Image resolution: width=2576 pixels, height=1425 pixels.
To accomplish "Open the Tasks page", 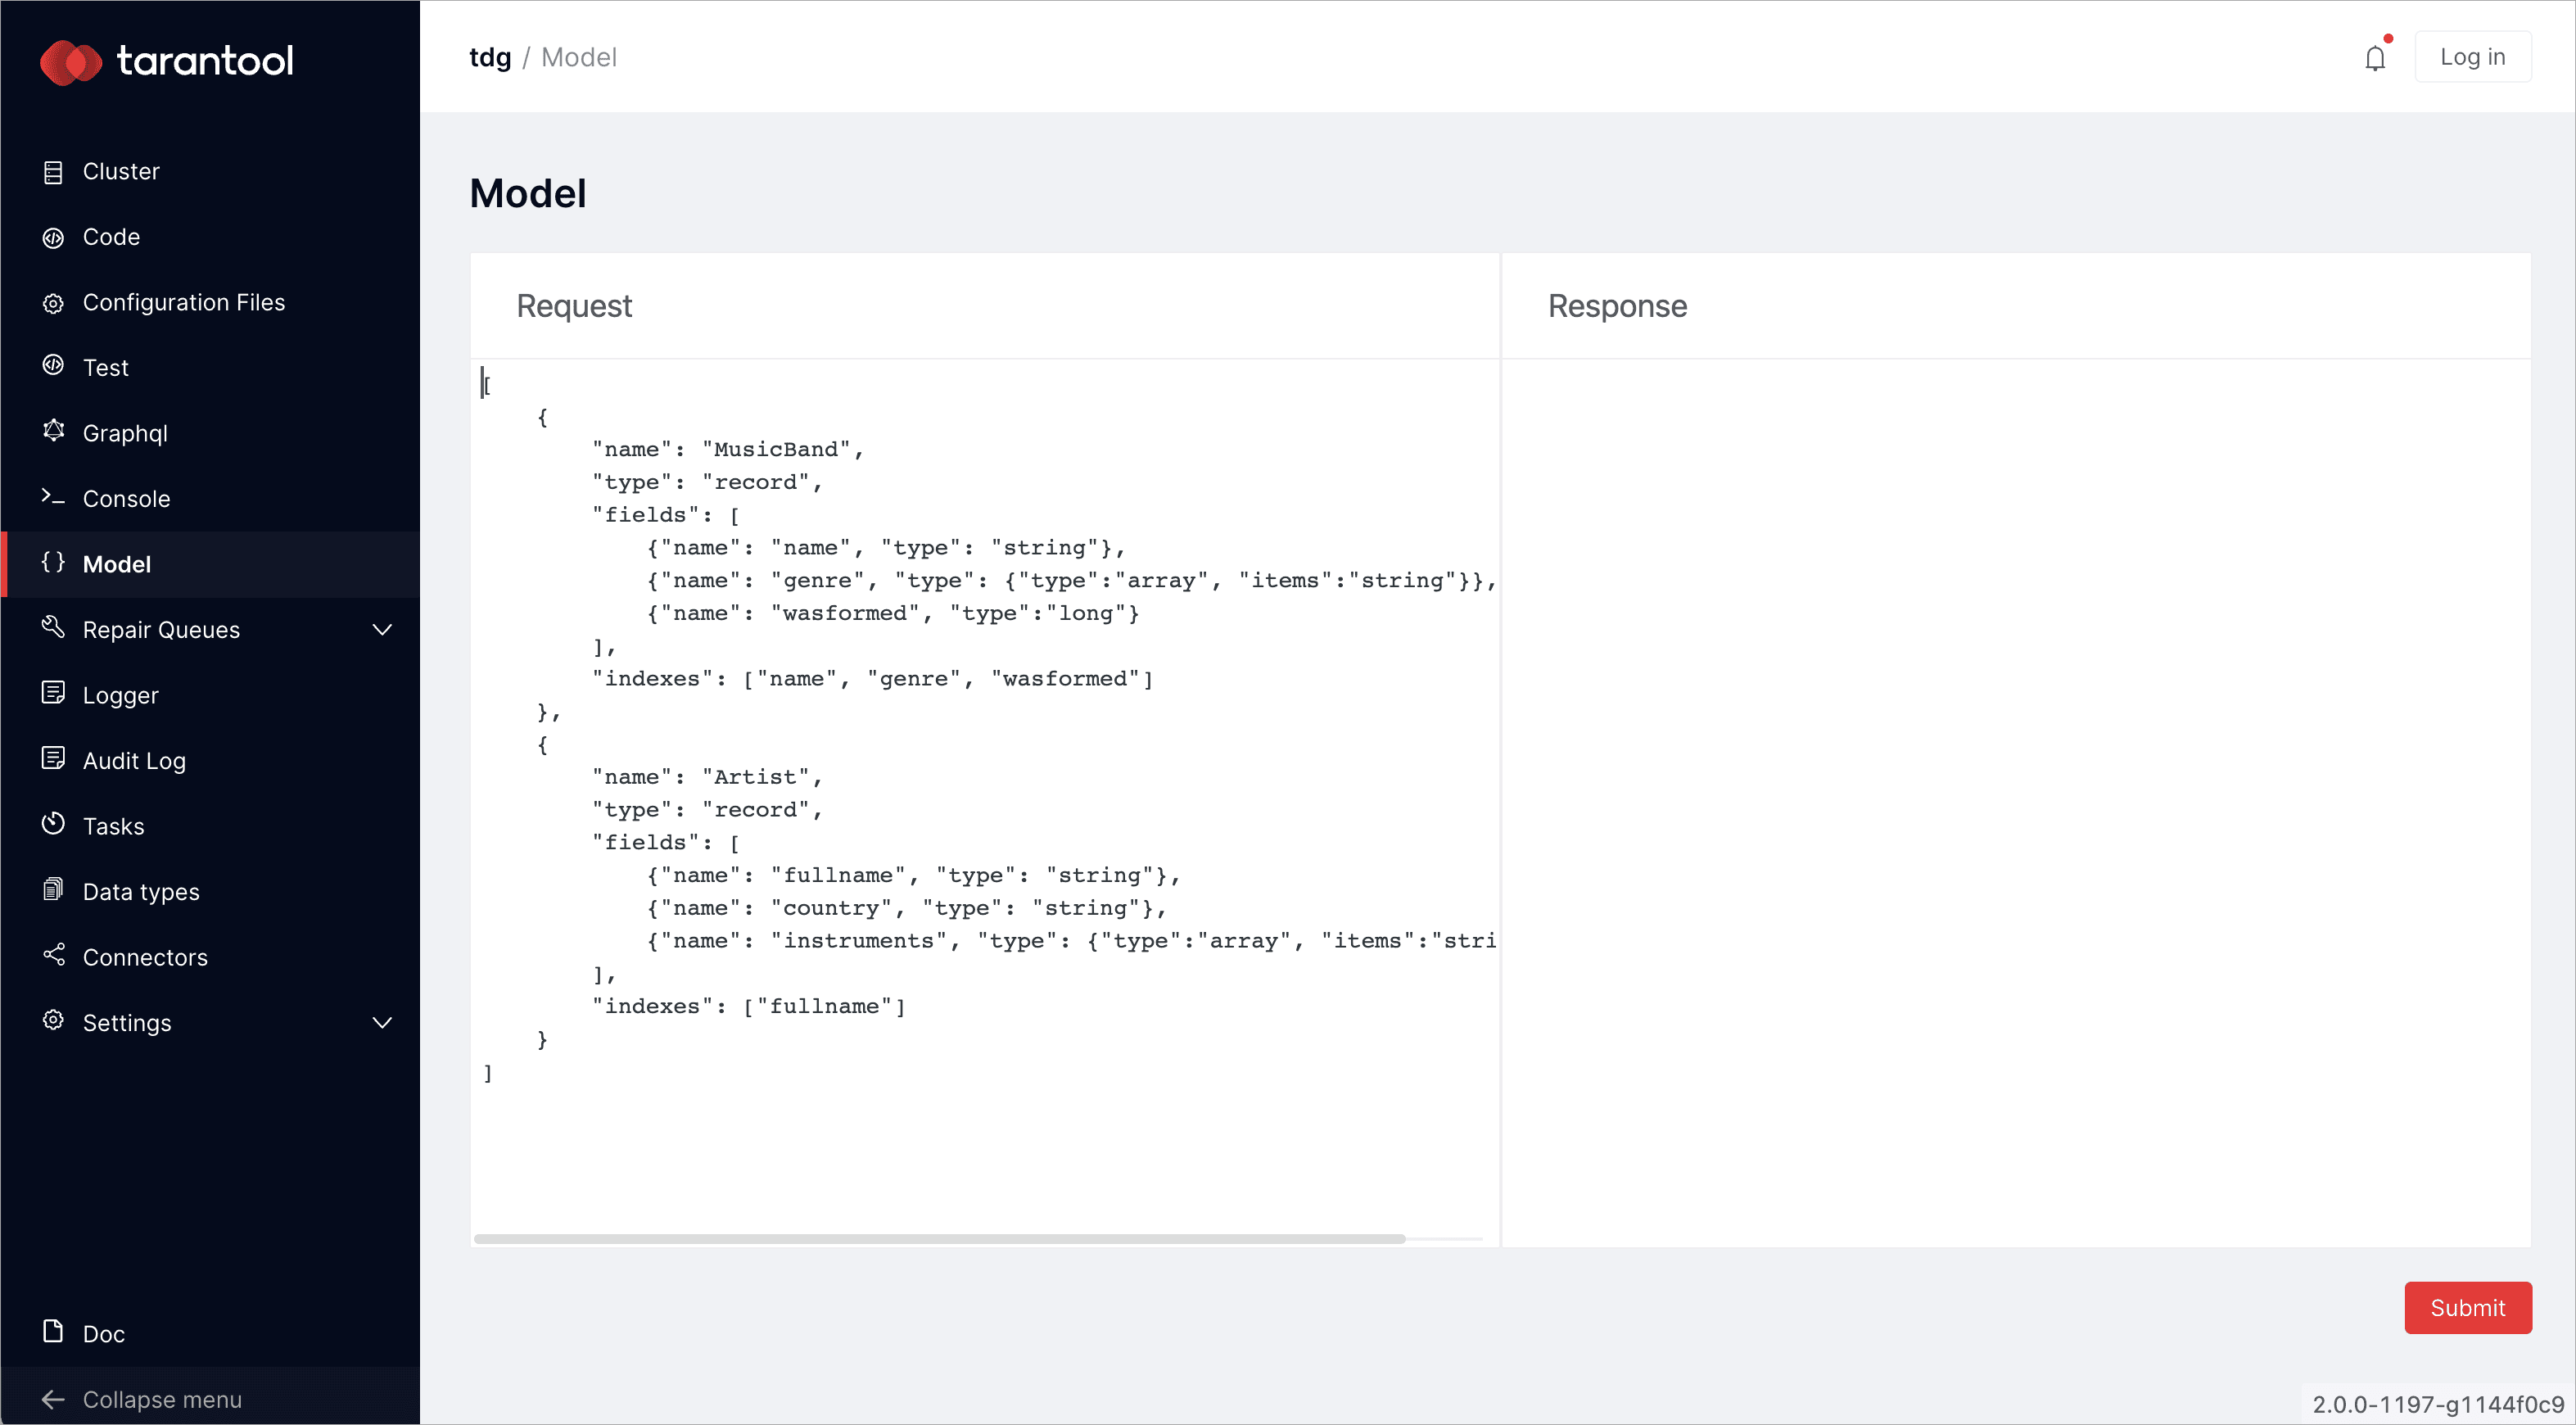I will (210, 827).
